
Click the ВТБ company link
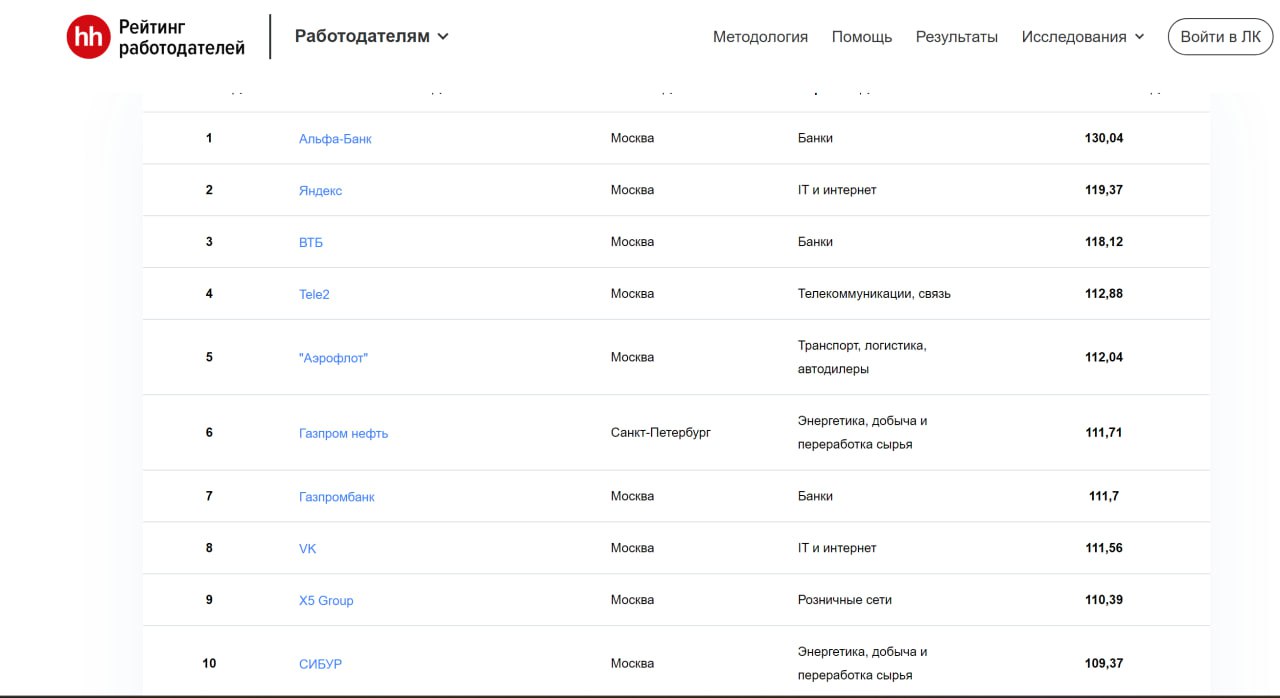coord(309,241)
